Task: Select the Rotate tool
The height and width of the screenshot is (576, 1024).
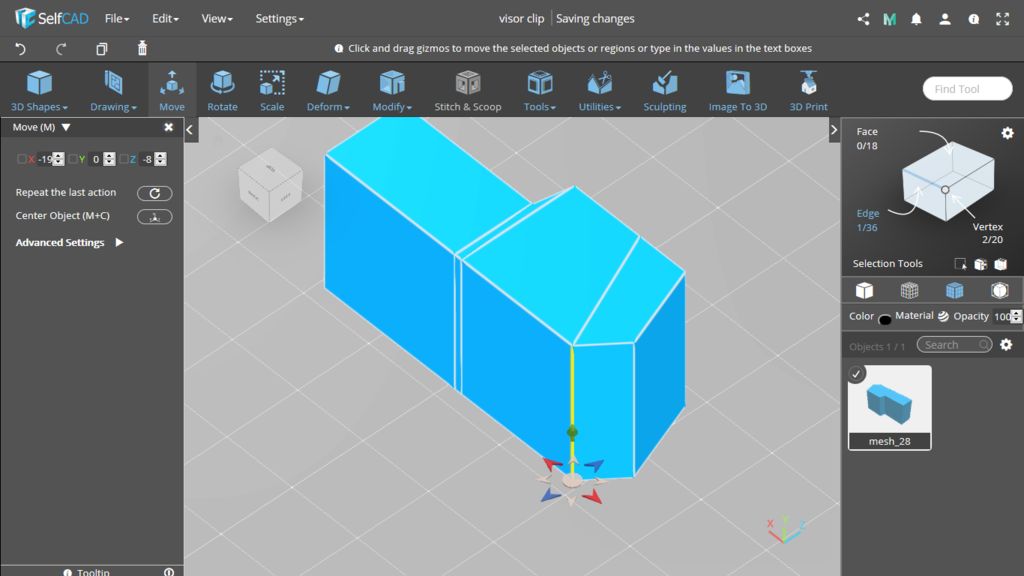Action: tap(222, 90)
